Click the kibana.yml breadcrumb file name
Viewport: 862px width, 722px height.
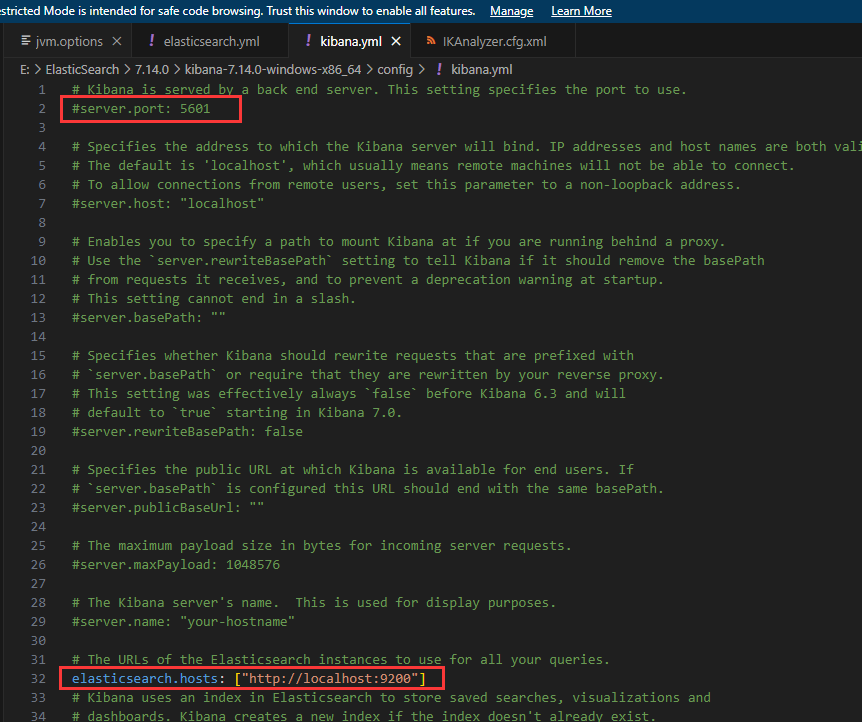482,70
